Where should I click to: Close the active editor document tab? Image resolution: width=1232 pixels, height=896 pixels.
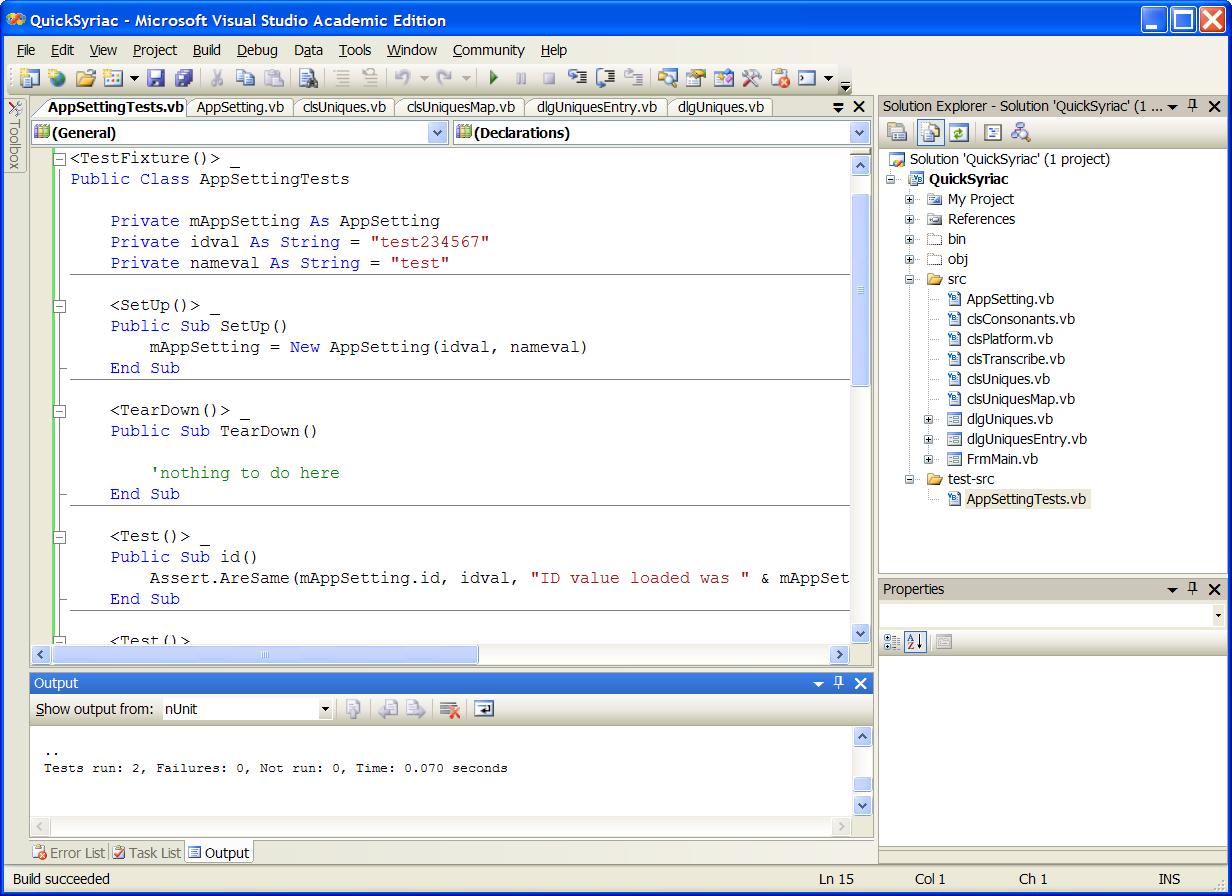click(859, 107)
